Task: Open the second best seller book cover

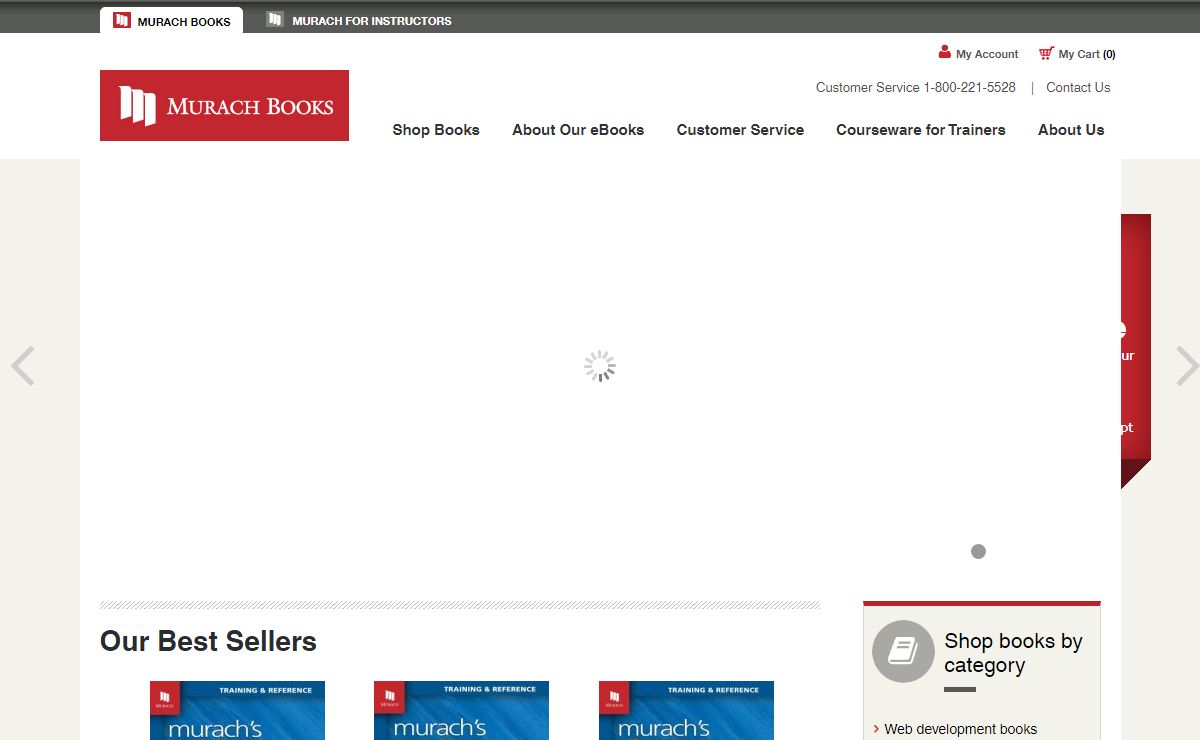Action: 461,711
